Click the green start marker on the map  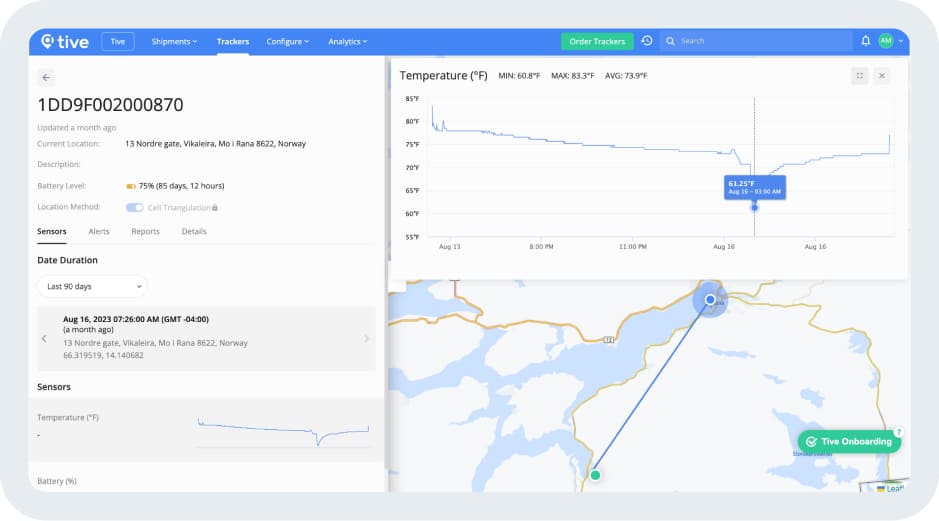pyautogui.click(x=595, y=475)
